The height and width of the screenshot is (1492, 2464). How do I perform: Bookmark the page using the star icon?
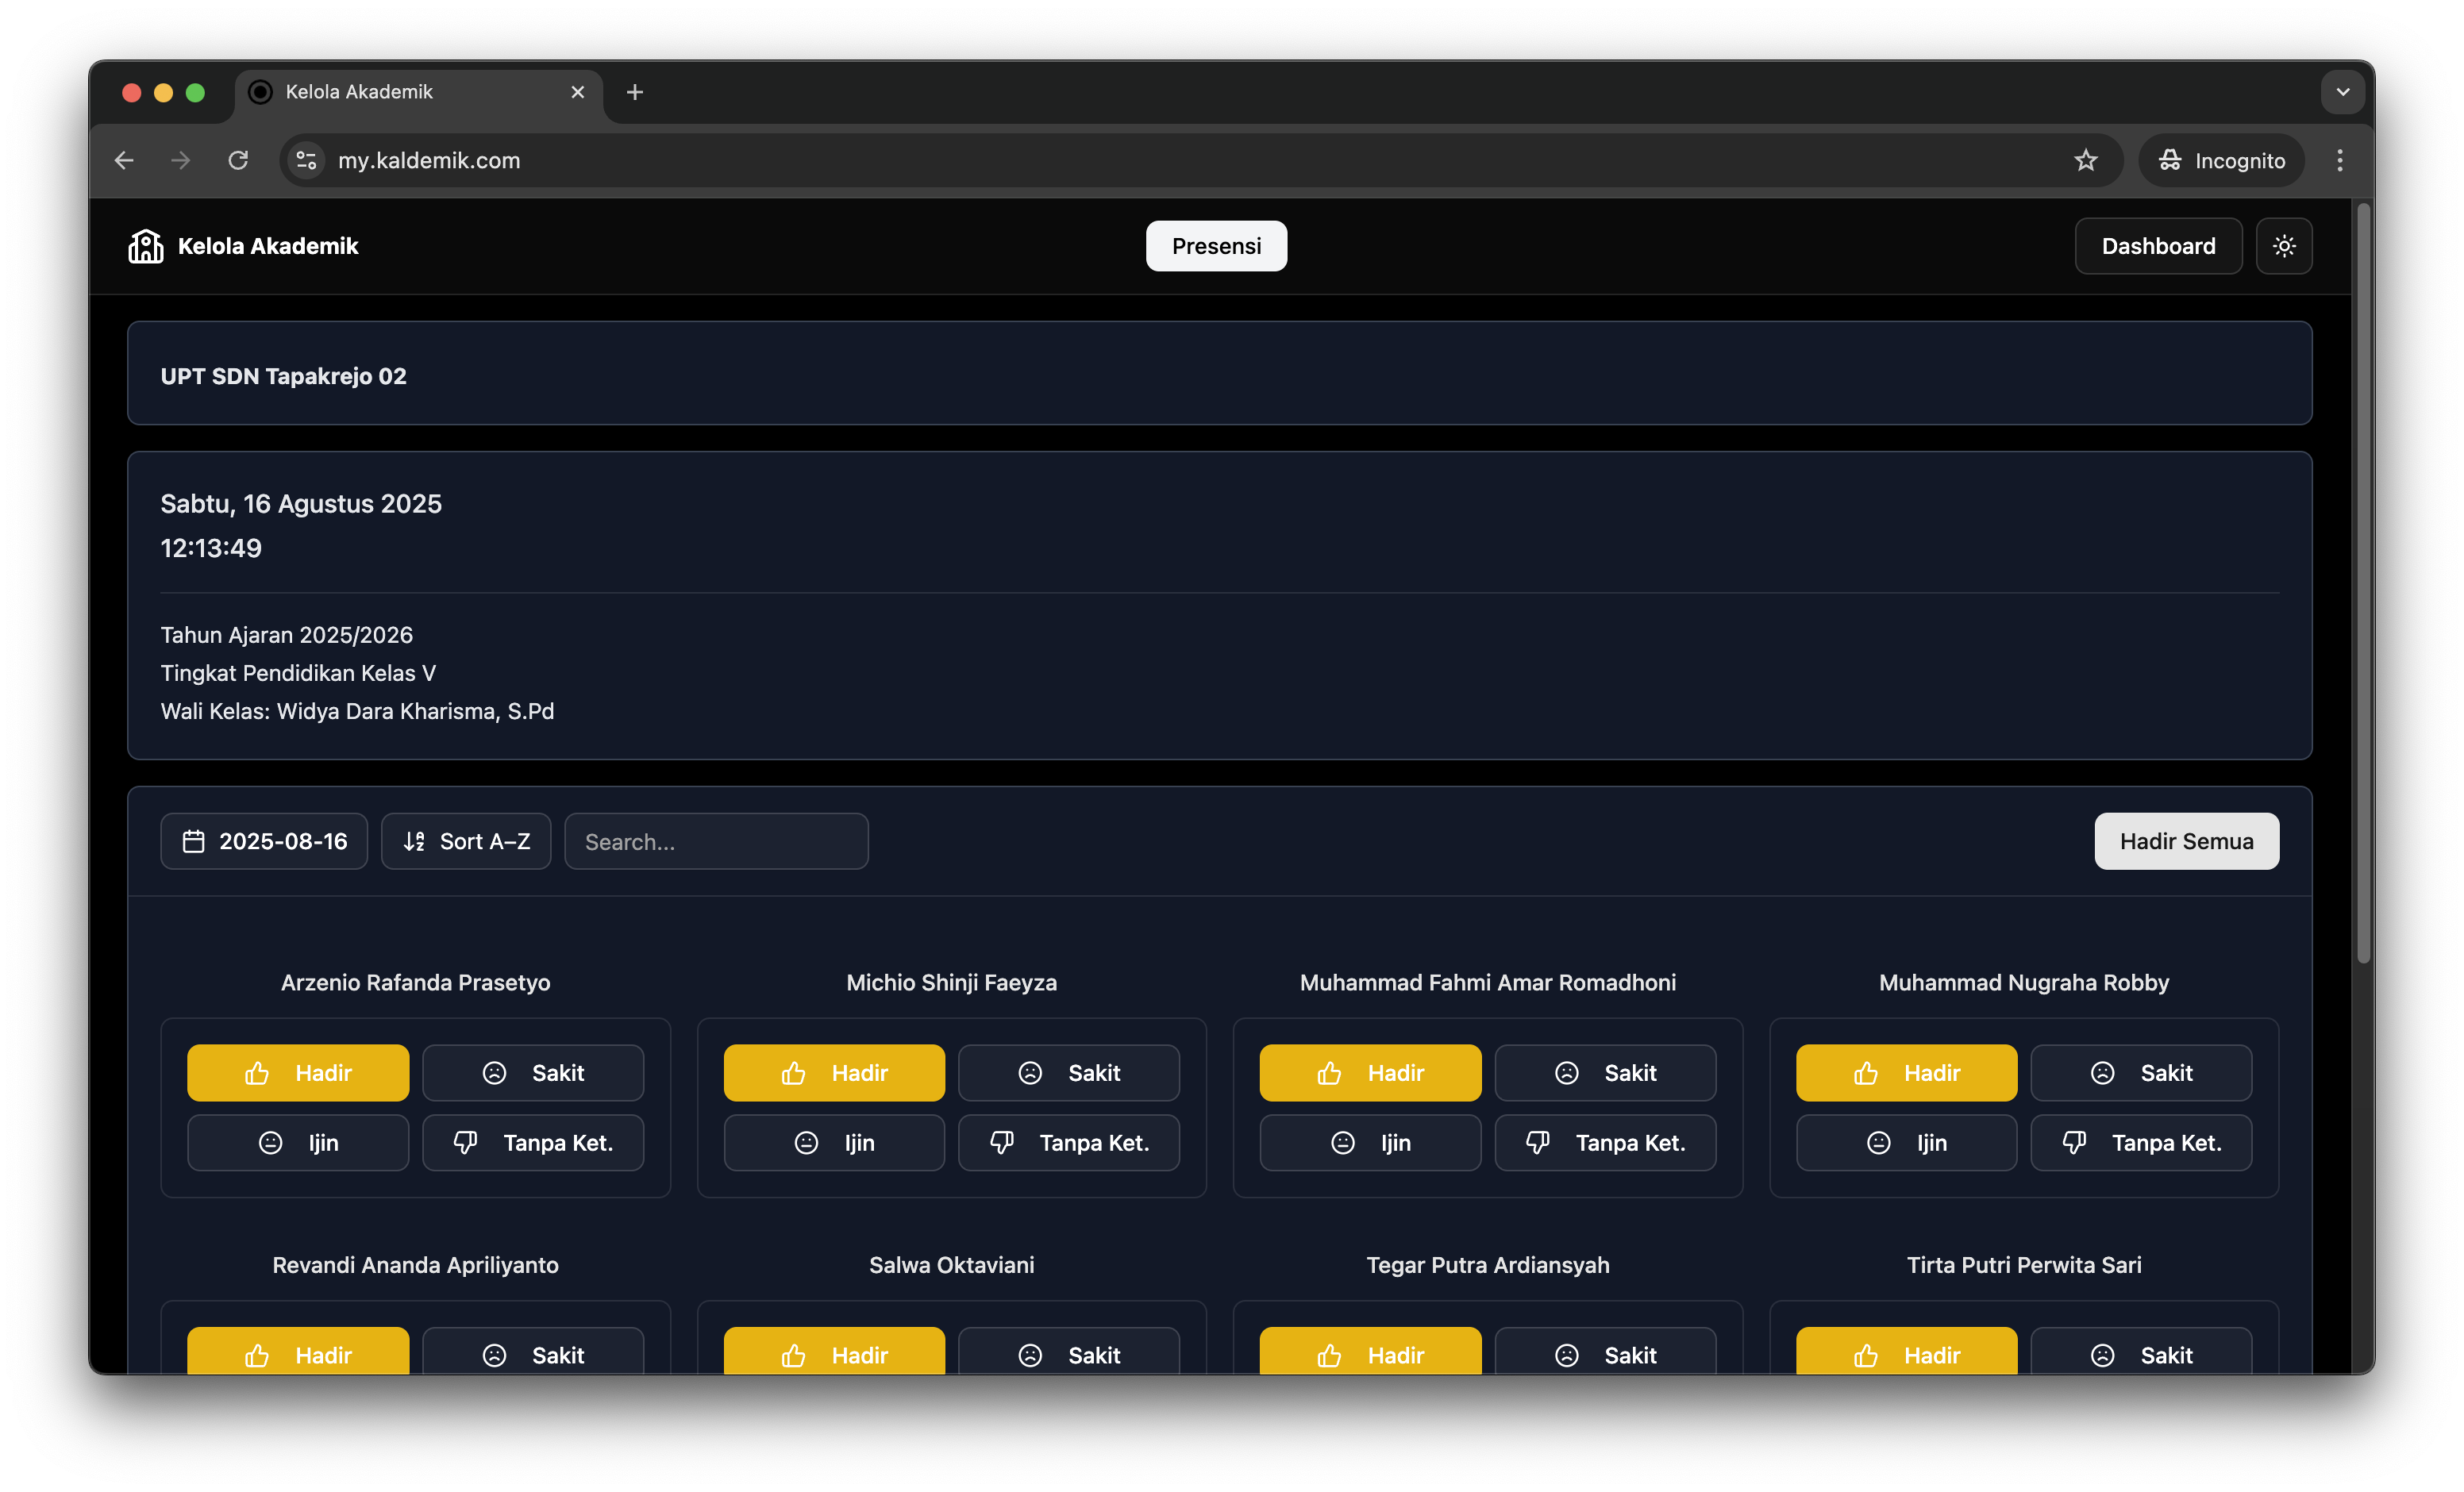coord(2086,160)
